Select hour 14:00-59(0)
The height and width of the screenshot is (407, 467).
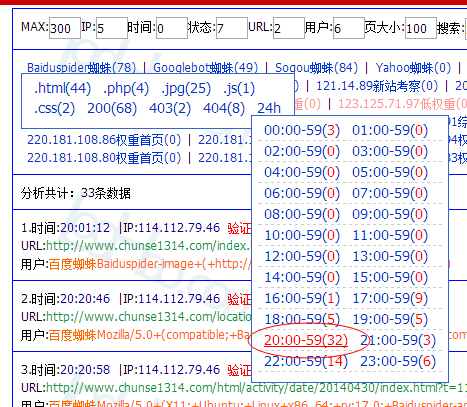pos(302,277)
